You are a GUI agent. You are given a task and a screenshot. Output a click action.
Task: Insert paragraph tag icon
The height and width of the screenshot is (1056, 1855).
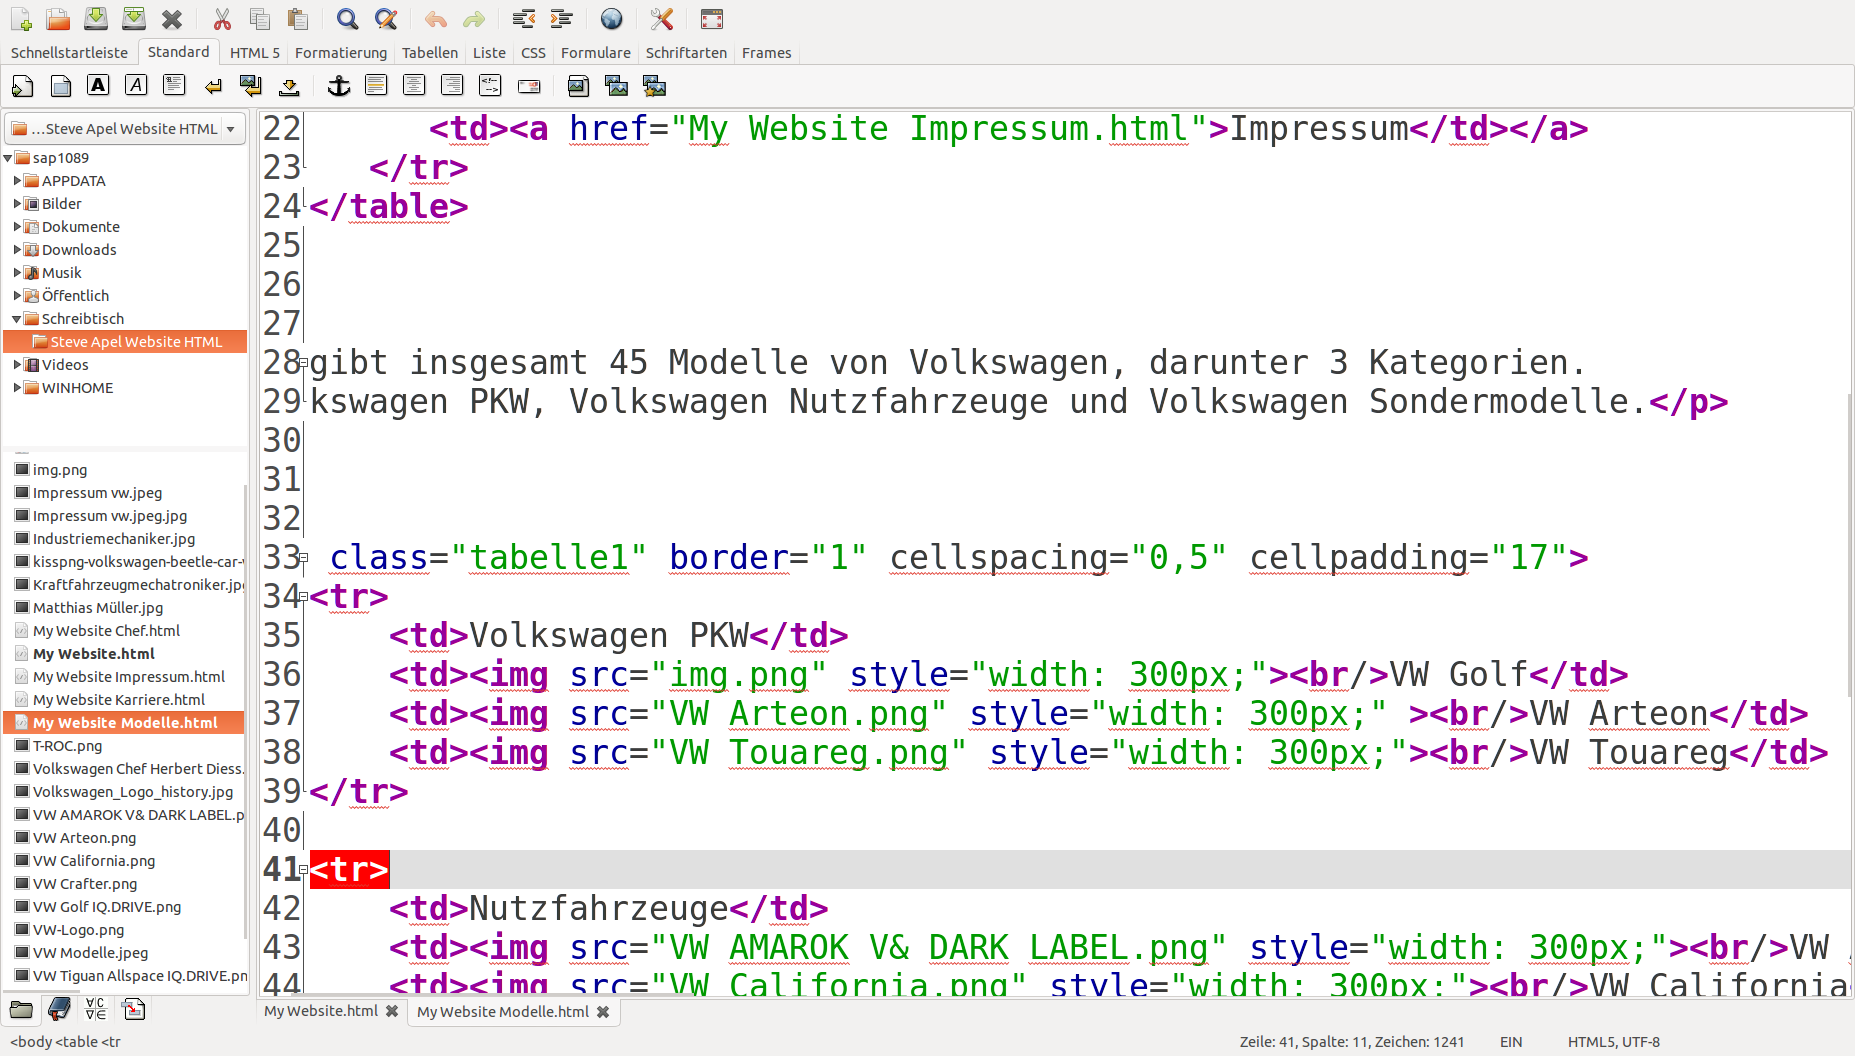tap(174, 86)
